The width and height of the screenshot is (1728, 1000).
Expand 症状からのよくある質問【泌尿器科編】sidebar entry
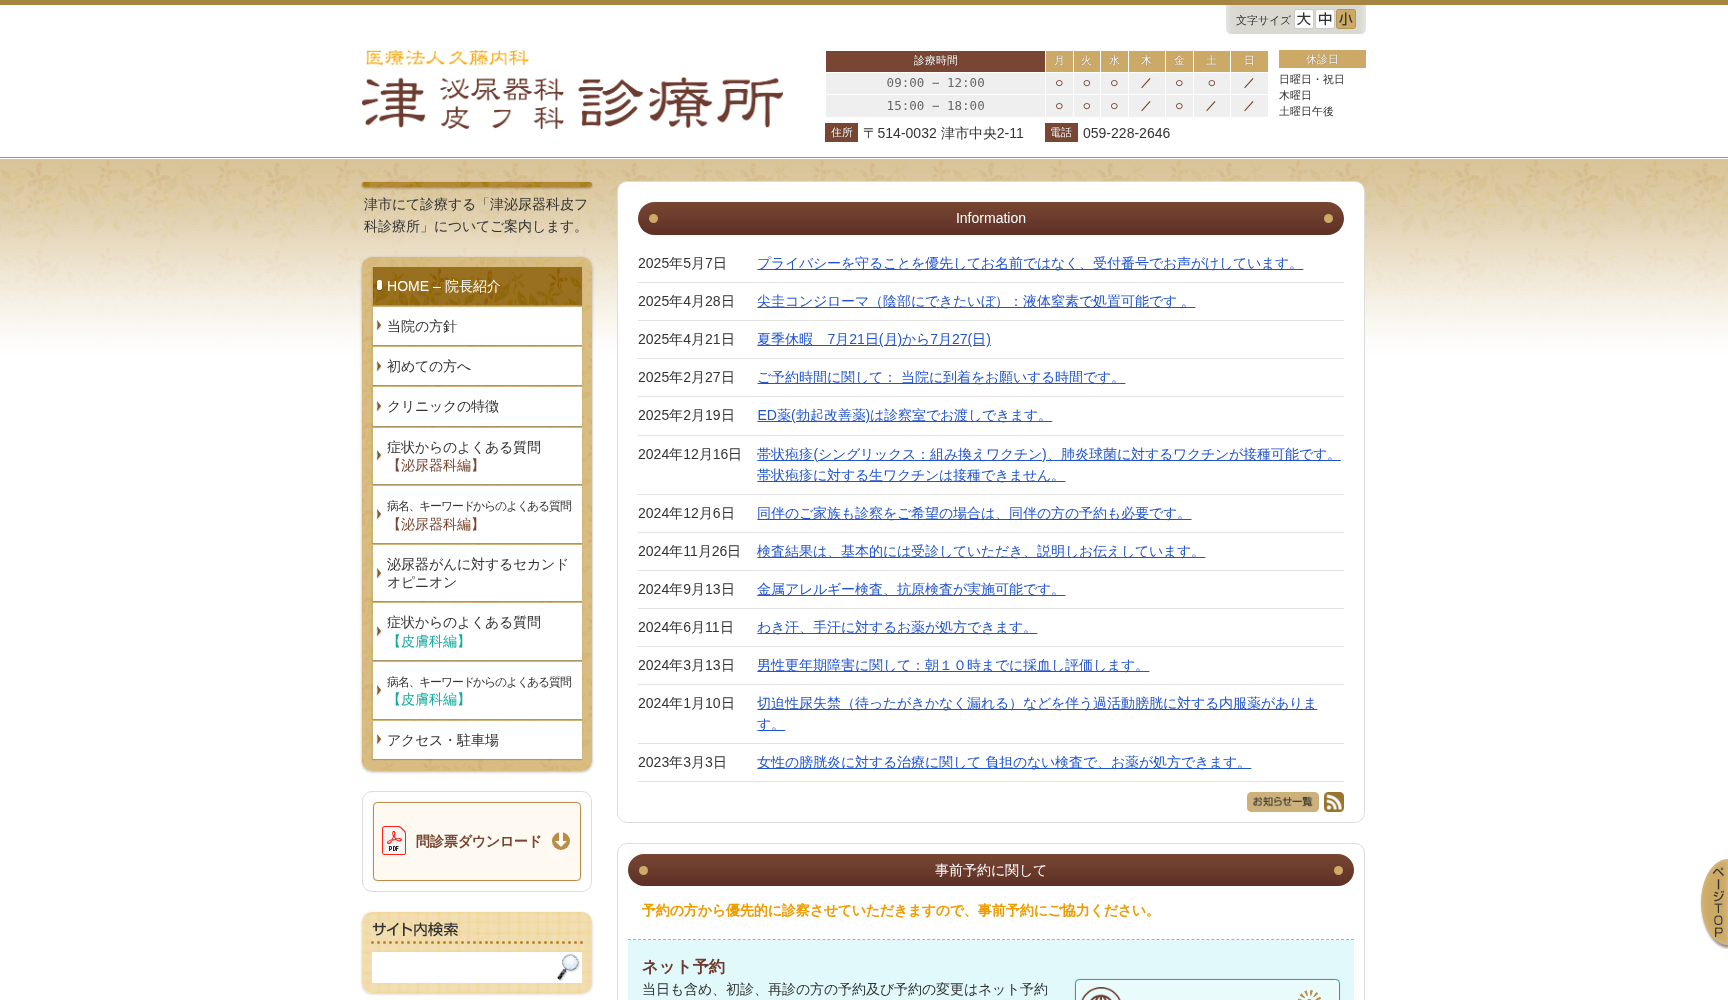coord(466,456)
